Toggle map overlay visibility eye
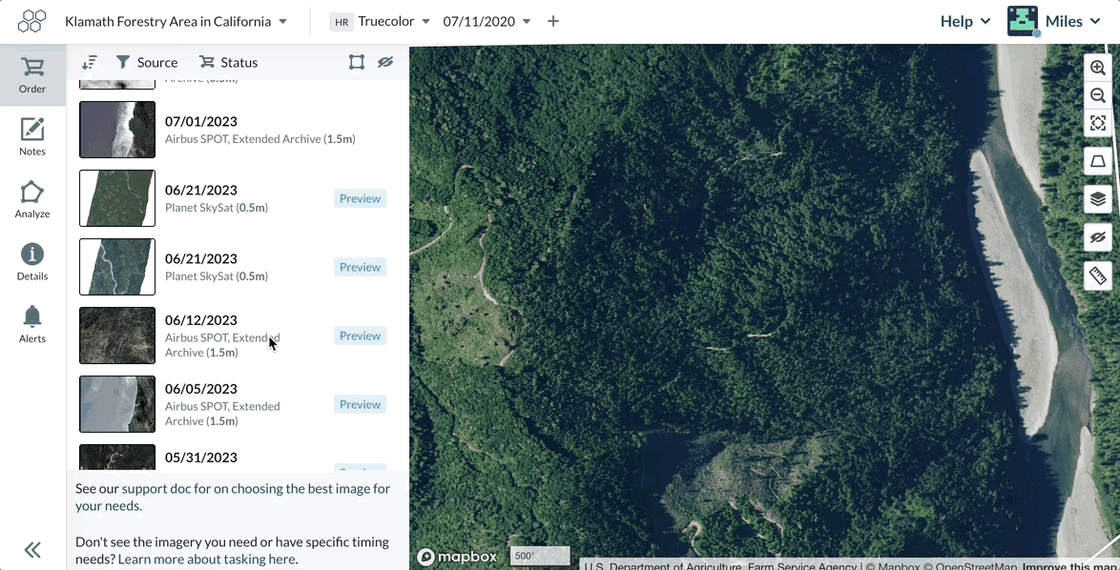Viewport: 1120px width, 570px height. (x=1098, y=237)
